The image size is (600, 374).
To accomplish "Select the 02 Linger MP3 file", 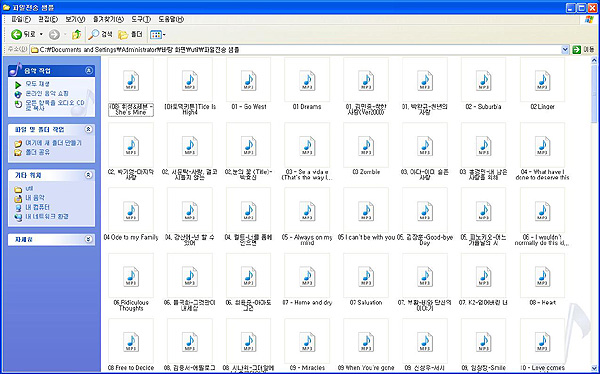I will click(543, 84).
